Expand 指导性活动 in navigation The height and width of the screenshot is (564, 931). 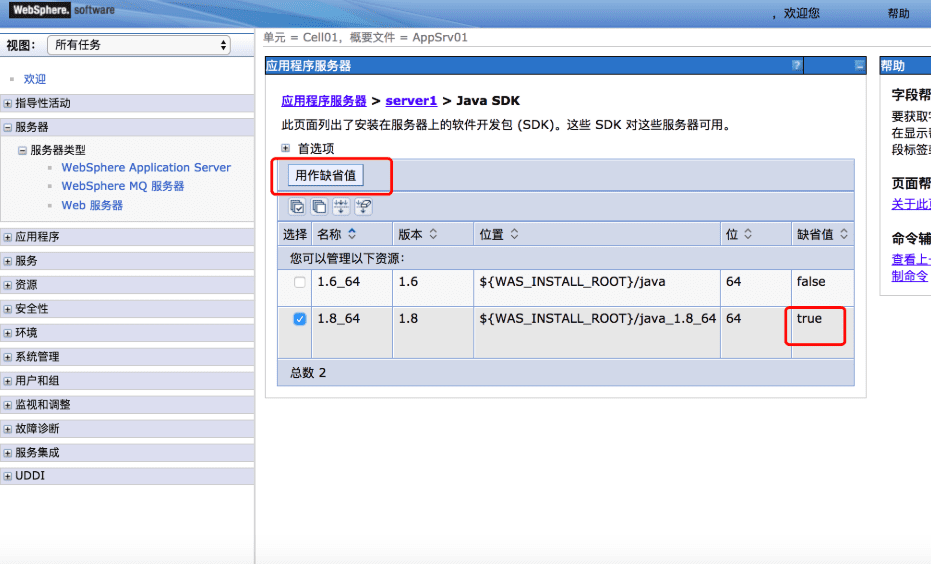pyautogui.click(x=7, y=103)
